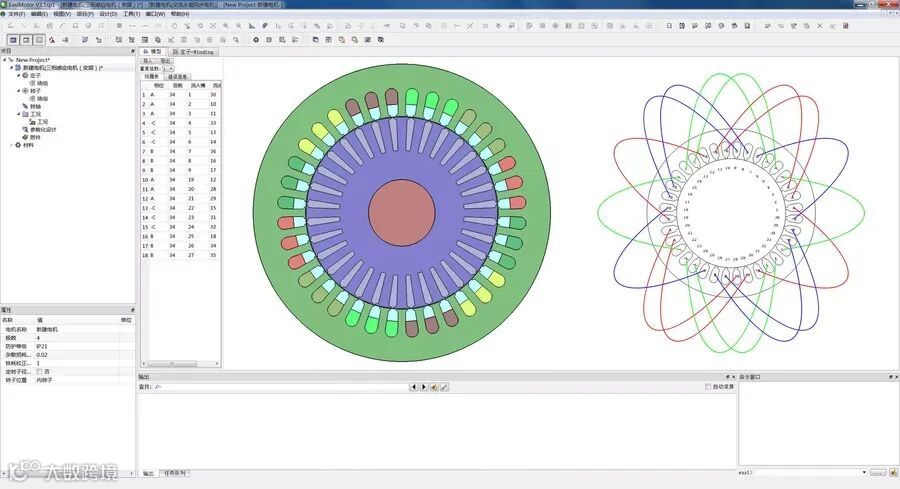Pin the 属性 panel with its pin icon
This screenshot has width=900, height=489.
[133, 310]
